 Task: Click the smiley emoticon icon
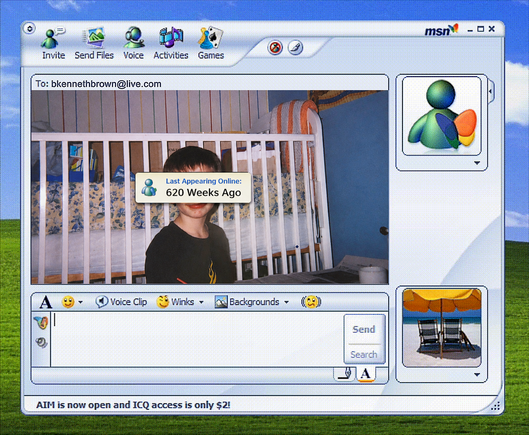[68, 302]
